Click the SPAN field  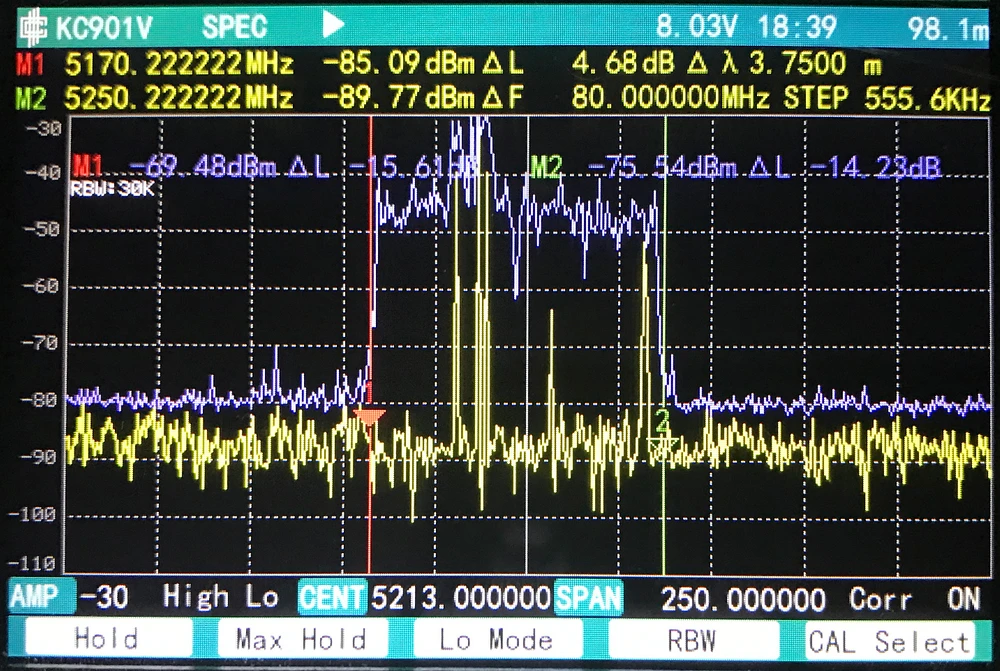[590, 598]
